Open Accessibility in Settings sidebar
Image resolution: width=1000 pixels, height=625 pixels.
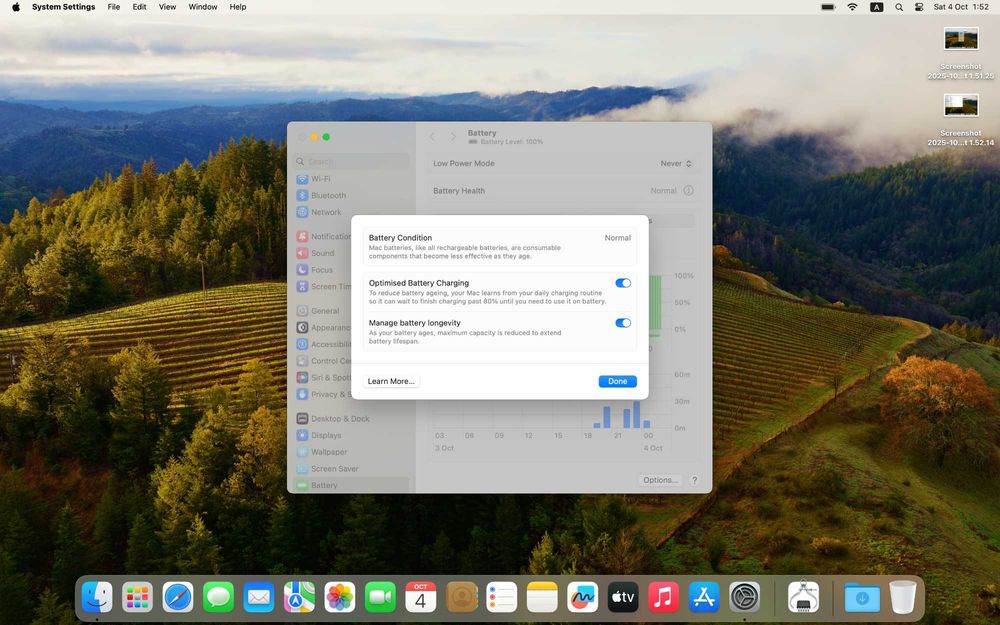click(323, 344)
